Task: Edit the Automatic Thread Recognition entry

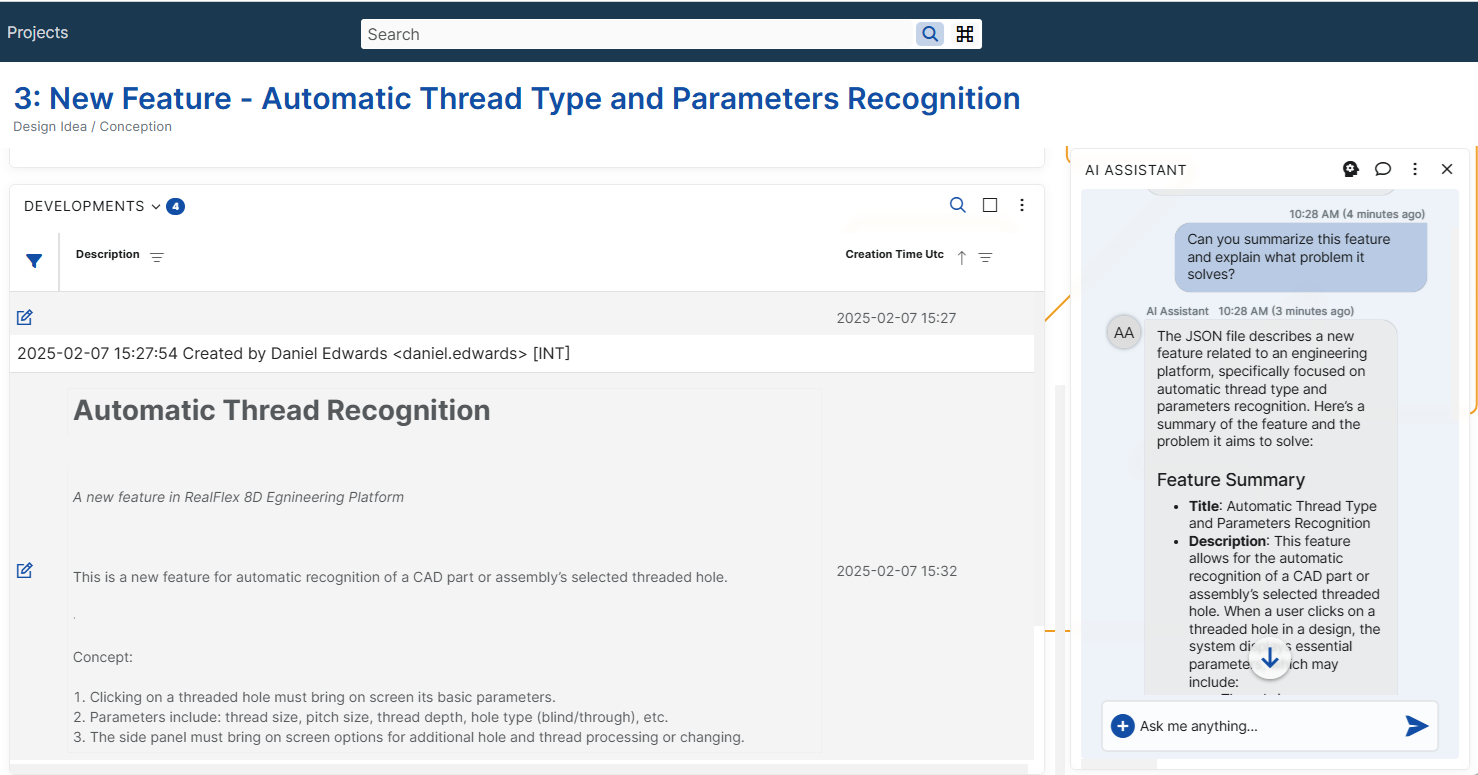Action: click(x=25, y=571)
